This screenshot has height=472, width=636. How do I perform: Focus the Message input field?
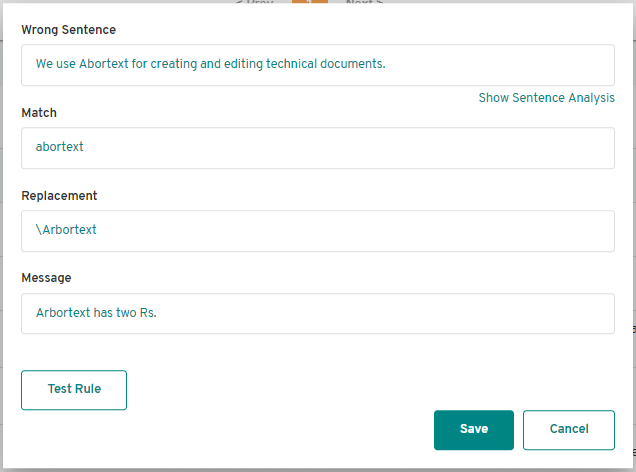point(318,313)
